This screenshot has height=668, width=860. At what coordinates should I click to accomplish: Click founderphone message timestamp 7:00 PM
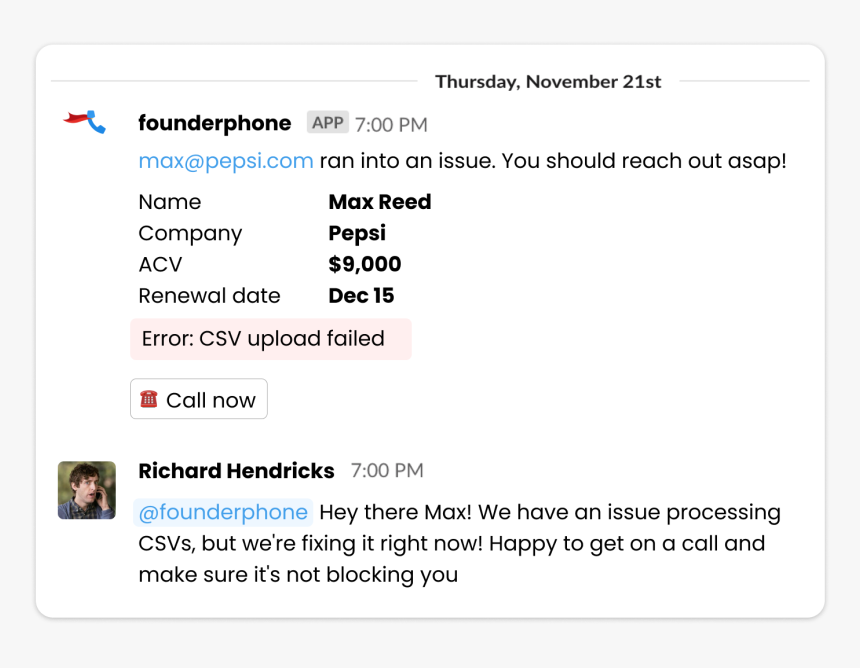click(391, 124)
